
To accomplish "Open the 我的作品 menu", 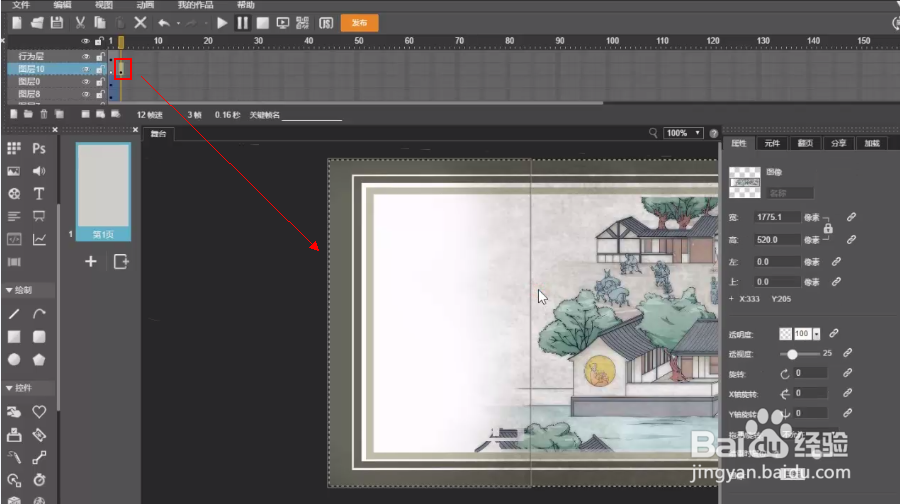I will point(195,5).
